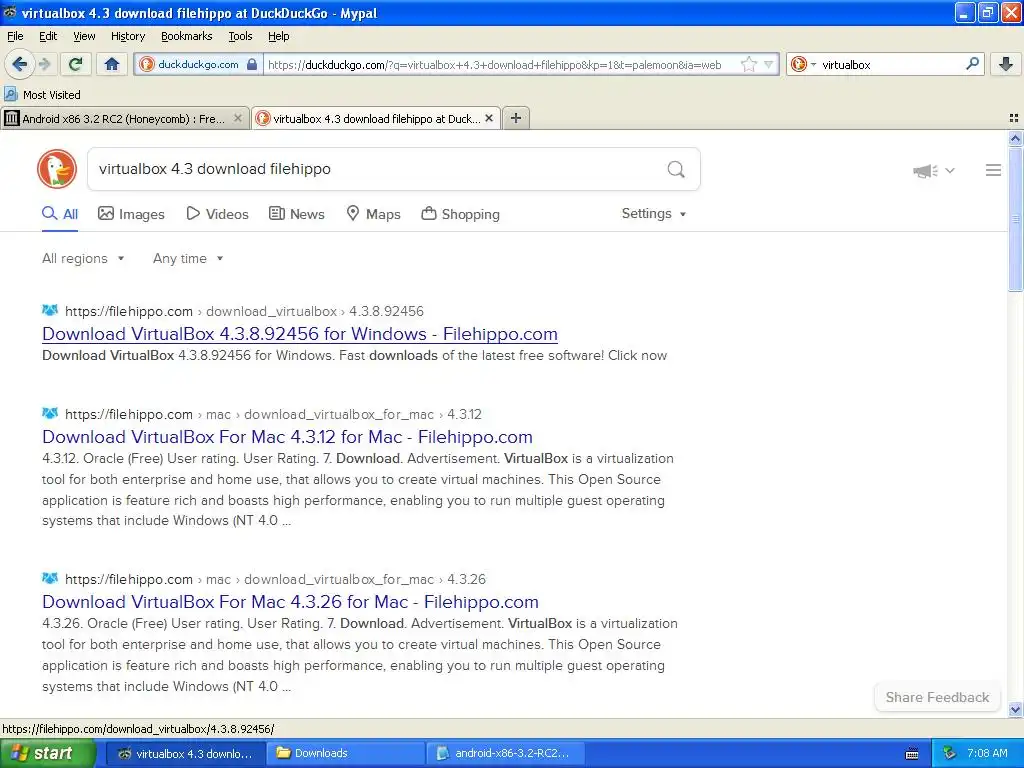Click the 7:08 AM clock

point(987,754)
